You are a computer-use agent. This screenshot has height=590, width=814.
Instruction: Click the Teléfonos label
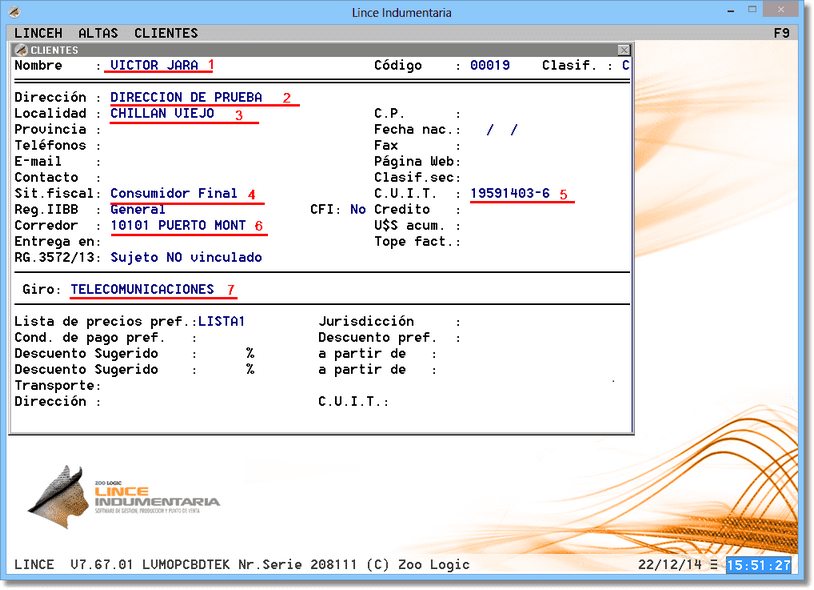[x=50, y=145]
